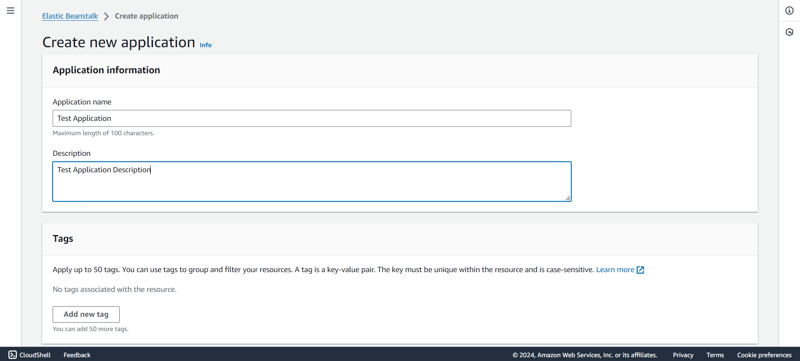The width and height of the screenshot is (800, 361).
Task: Click 'No tags associated with the resource.' text
Action: [x=114, y=290]
